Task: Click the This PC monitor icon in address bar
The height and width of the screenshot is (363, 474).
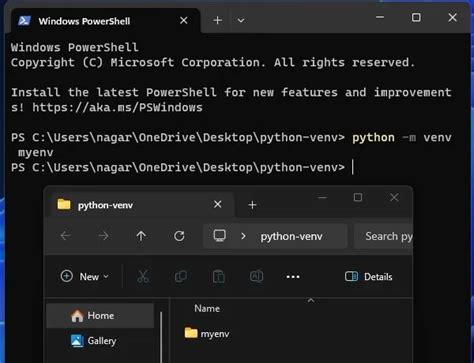Action: click(219, 236)
